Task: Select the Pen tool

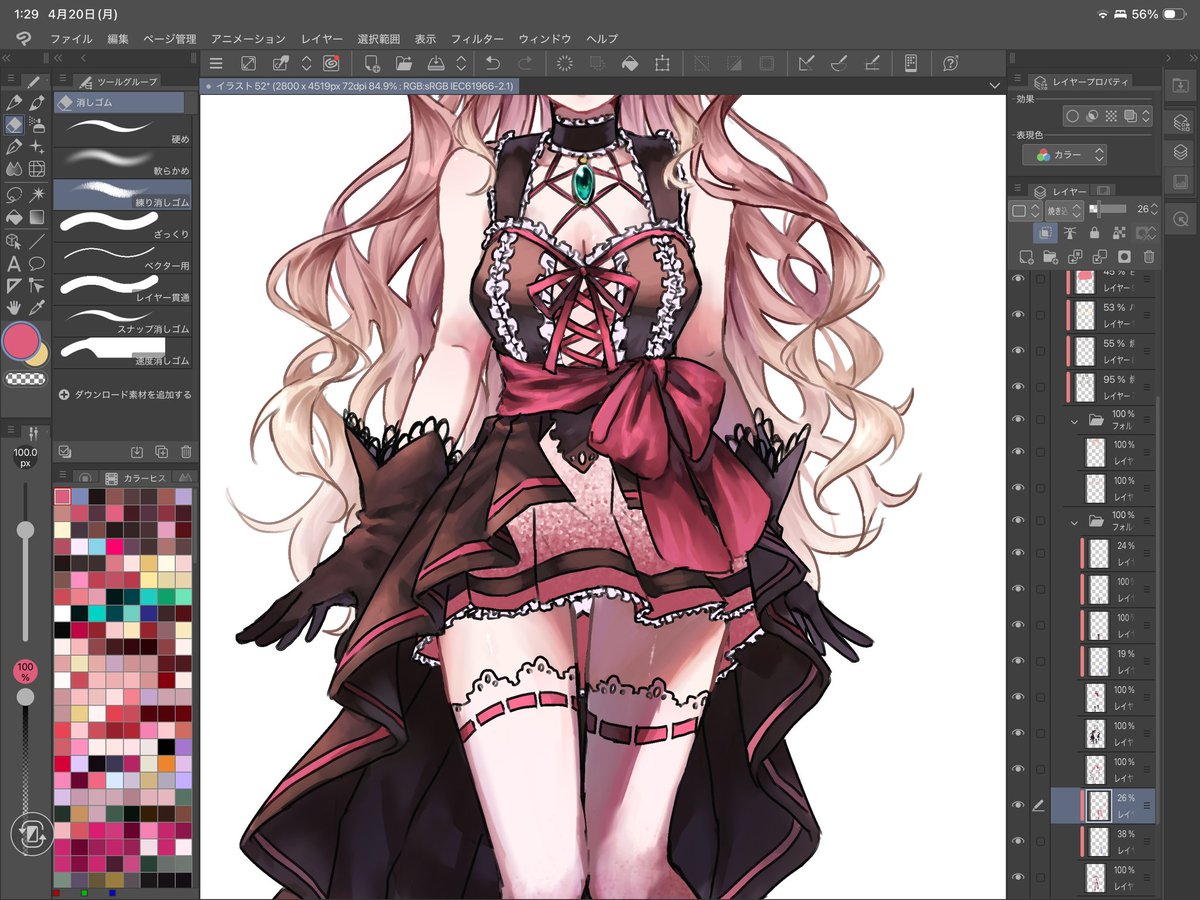Action: click(14, 103)
